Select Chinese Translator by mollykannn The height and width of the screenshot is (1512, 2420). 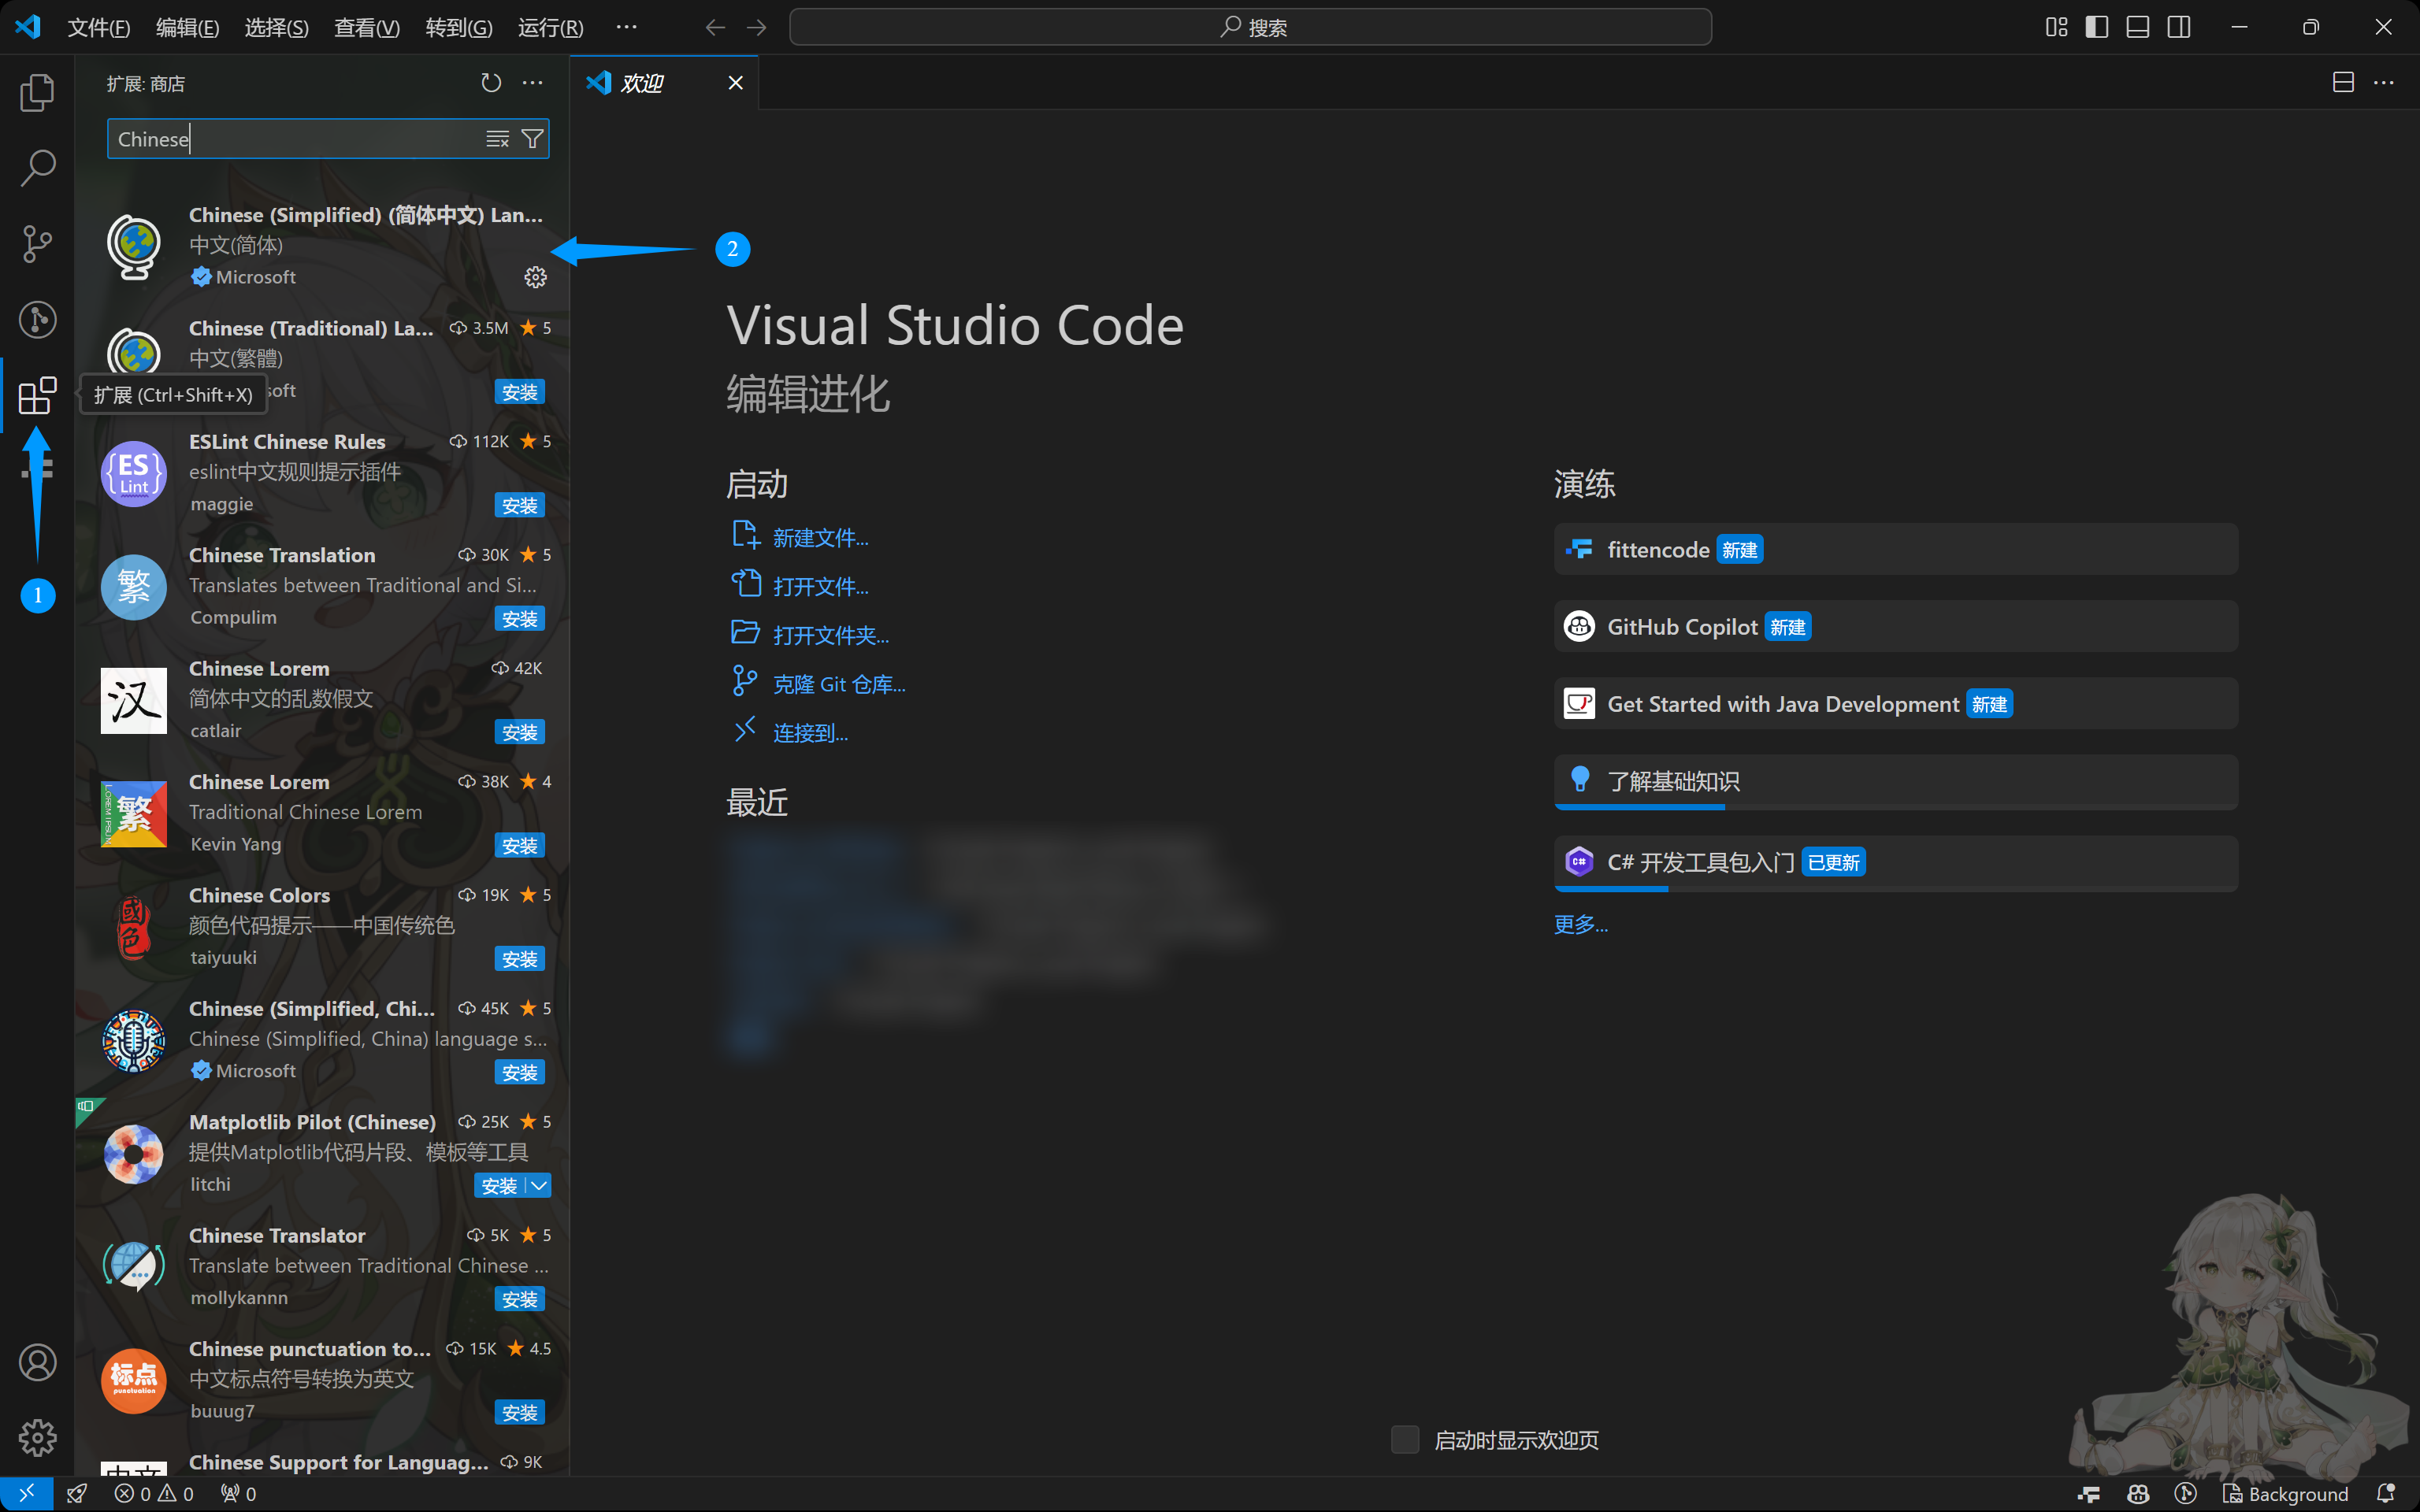tap(323, 1266)
